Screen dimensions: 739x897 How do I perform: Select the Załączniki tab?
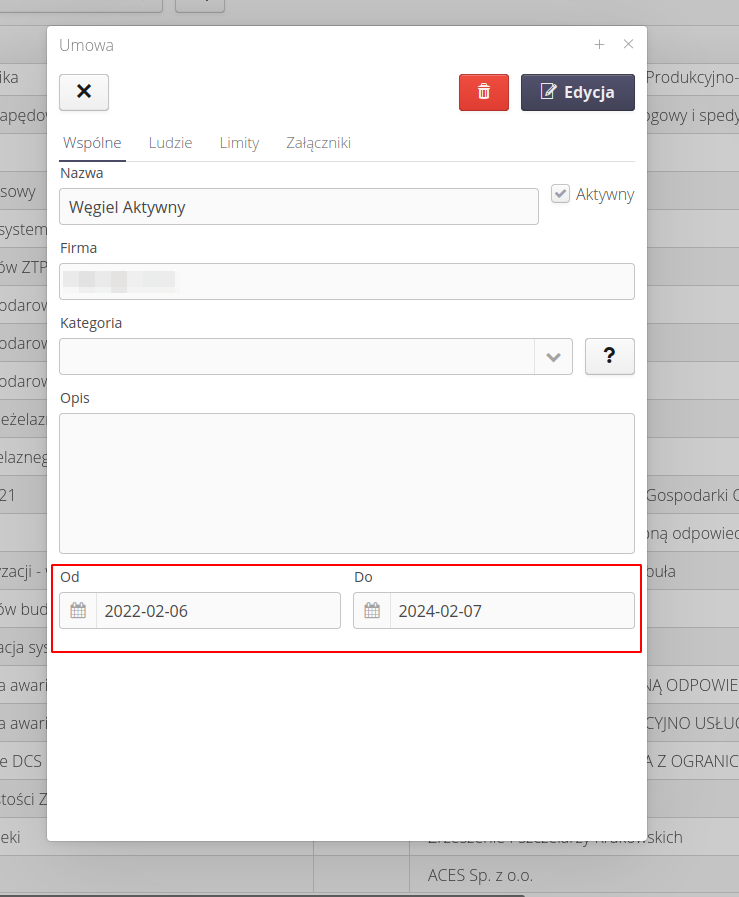pyautogui.click(x=318, y=143)
